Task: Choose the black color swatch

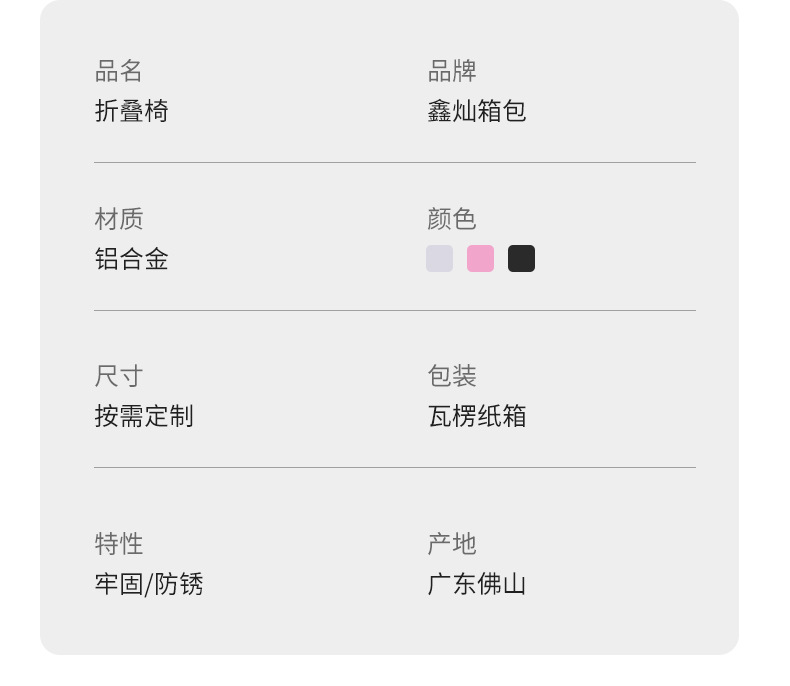Action: pos(521,258)
